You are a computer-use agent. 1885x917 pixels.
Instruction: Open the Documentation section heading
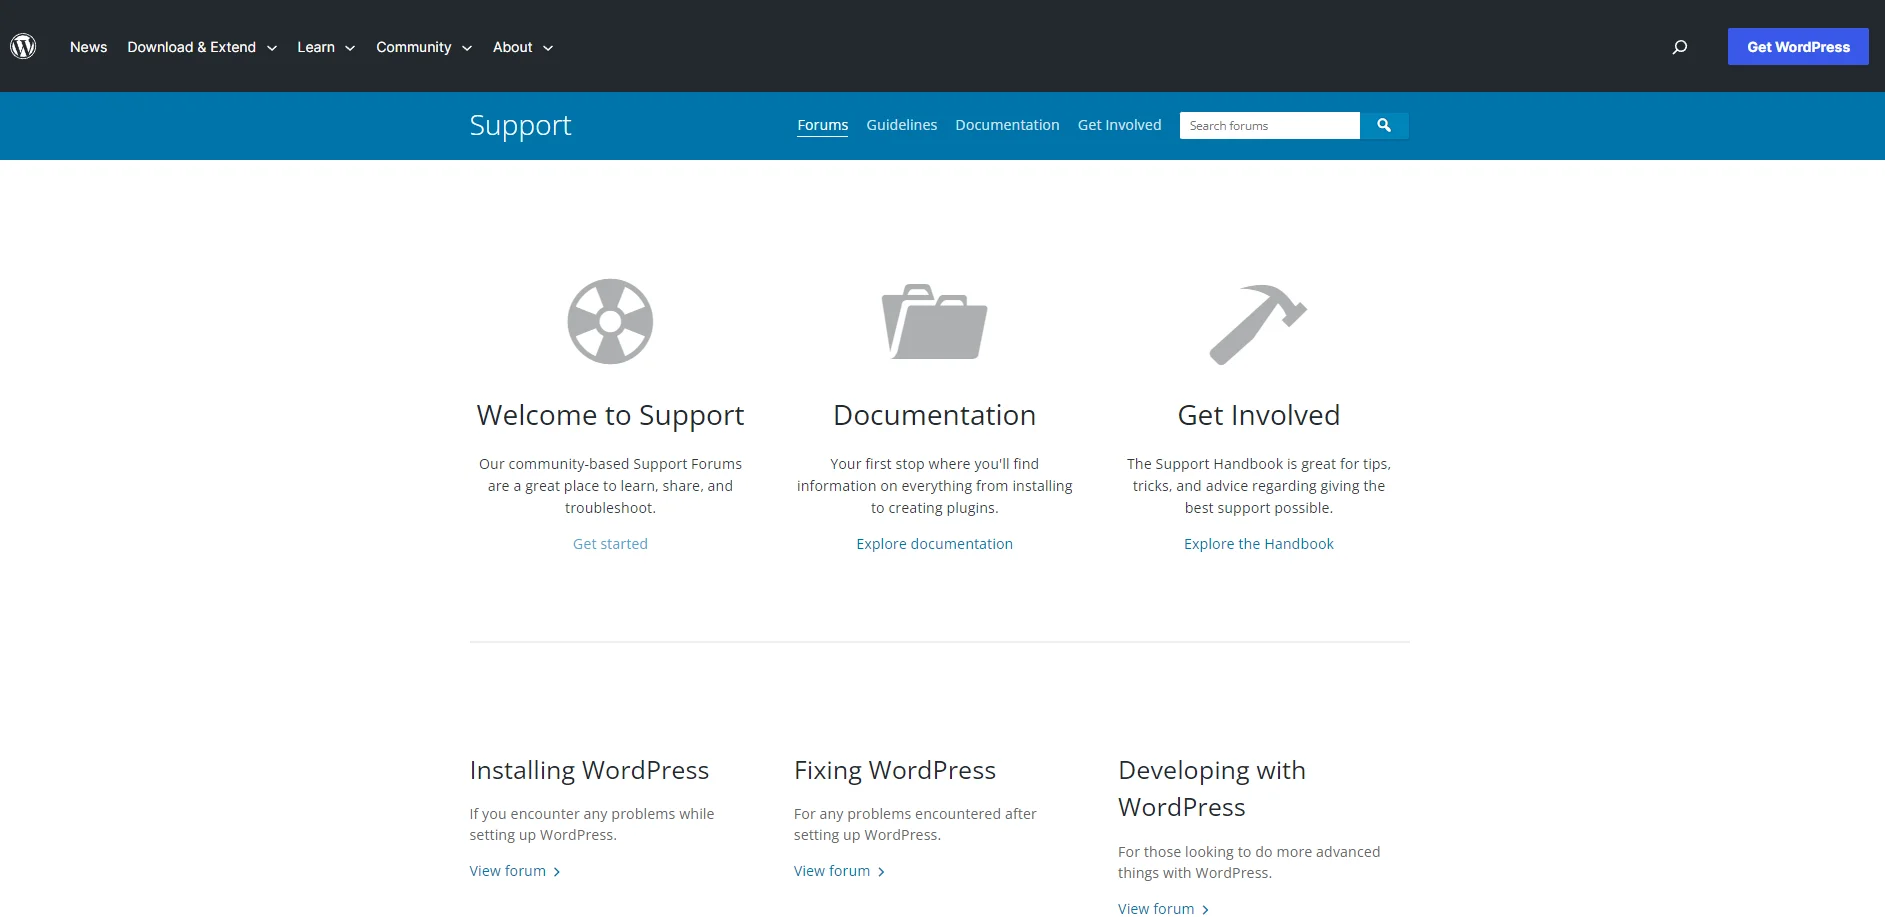click(x=934, y=415)
